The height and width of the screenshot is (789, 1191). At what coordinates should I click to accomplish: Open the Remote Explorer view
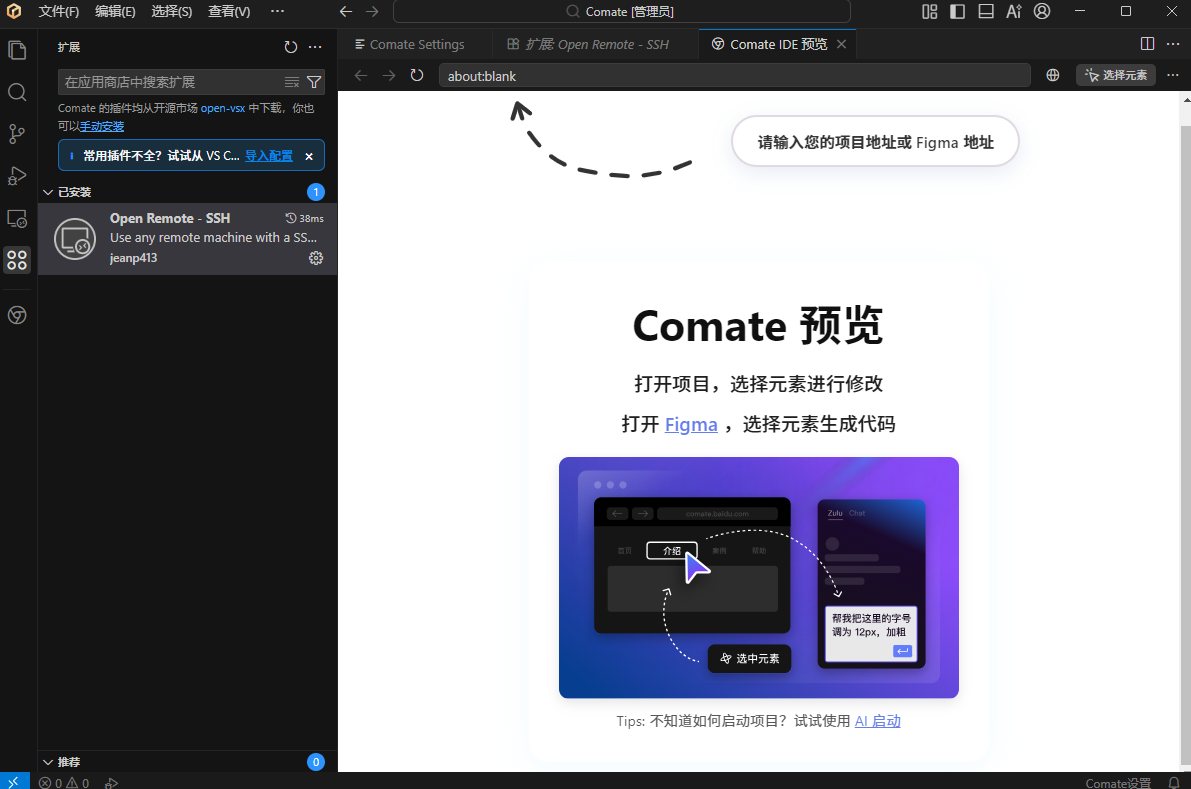pos(17,218)
